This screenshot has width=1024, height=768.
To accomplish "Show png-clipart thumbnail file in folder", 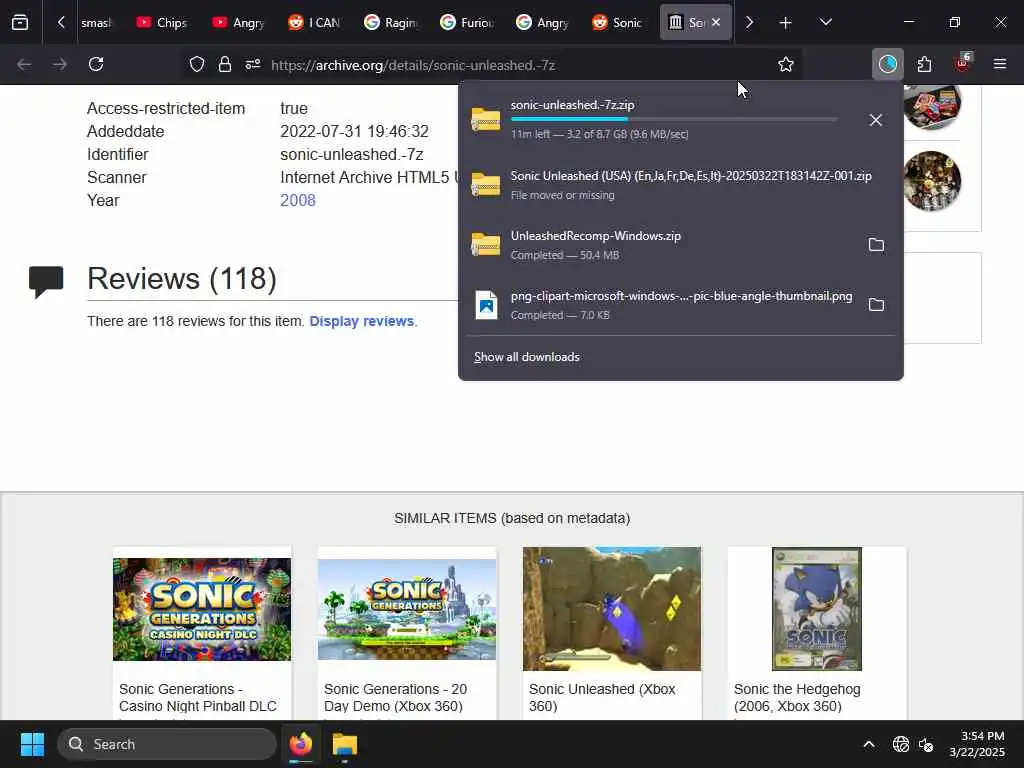I will click(876, 305).
